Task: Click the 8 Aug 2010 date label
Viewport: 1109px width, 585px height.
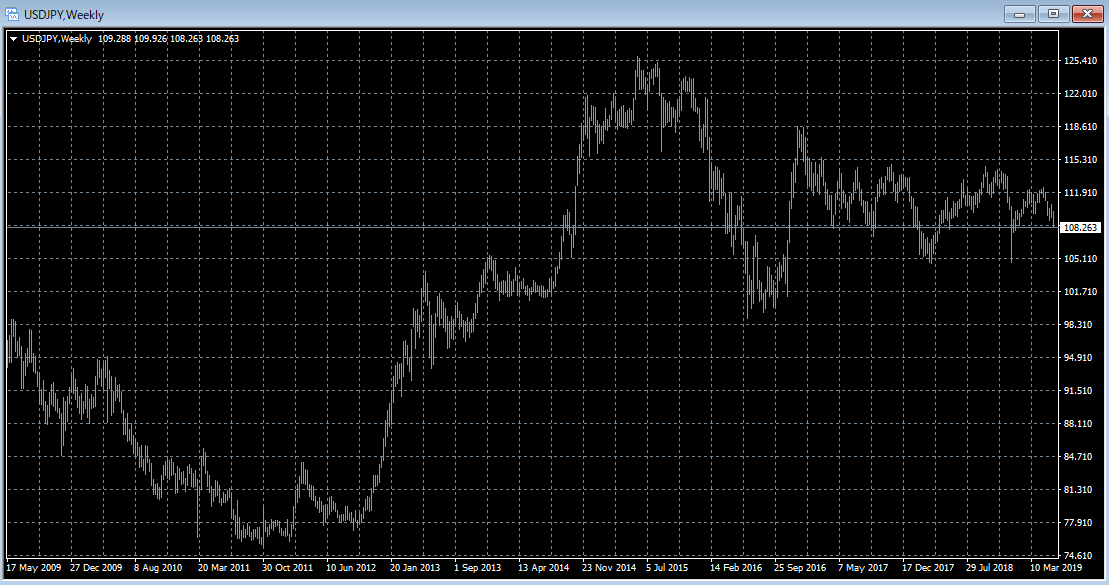Action: click(158, 567)
